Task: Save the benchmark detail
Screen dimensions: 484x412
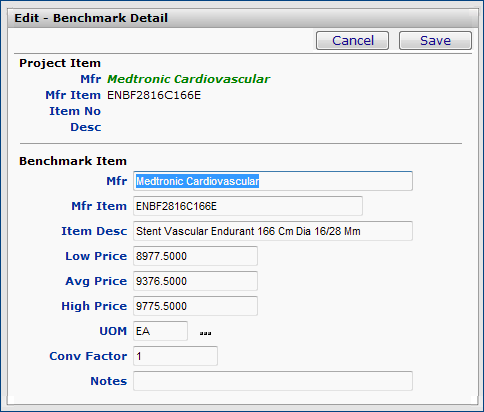Action: coord(435,41)
